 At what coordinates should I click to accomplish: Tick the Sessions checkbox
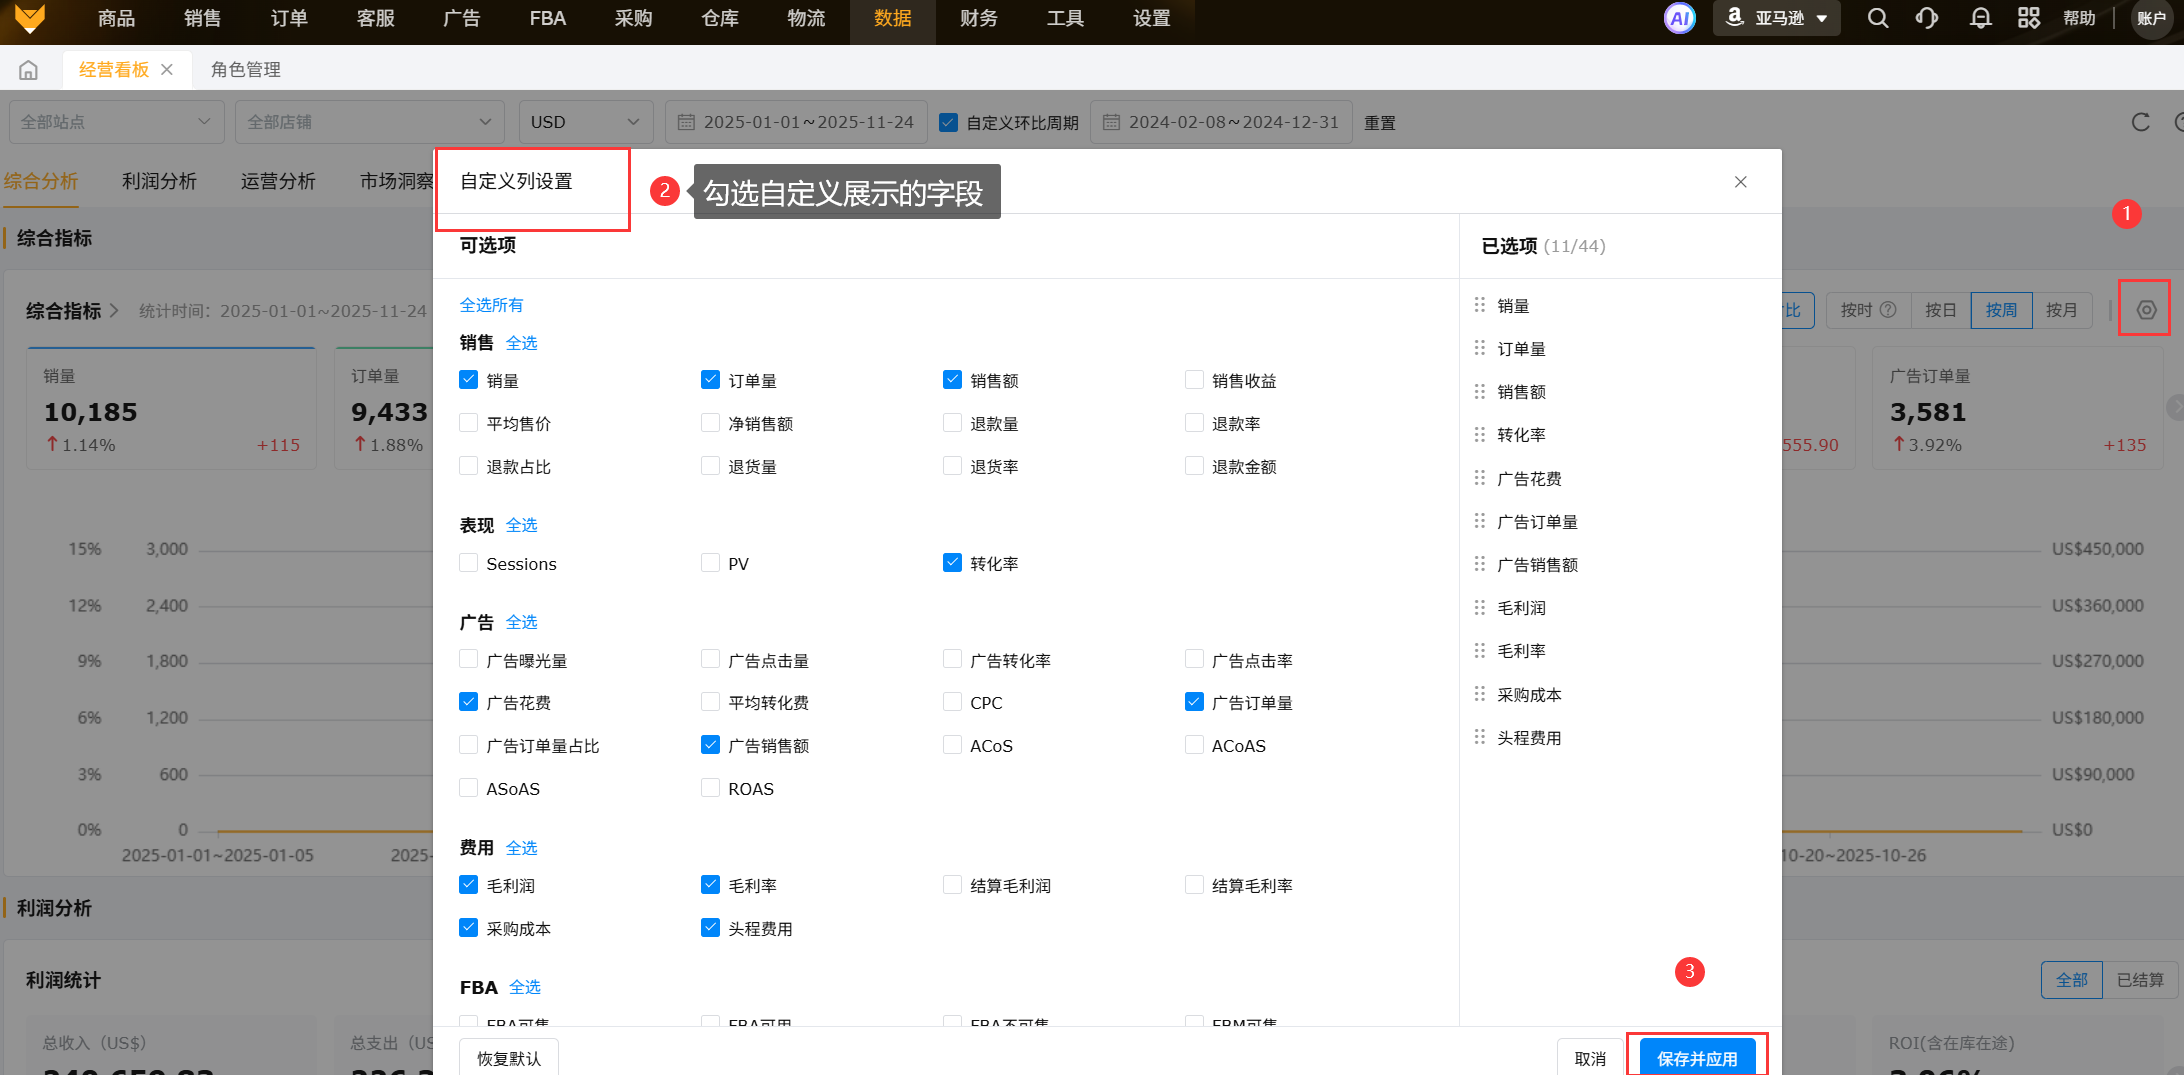468,563
